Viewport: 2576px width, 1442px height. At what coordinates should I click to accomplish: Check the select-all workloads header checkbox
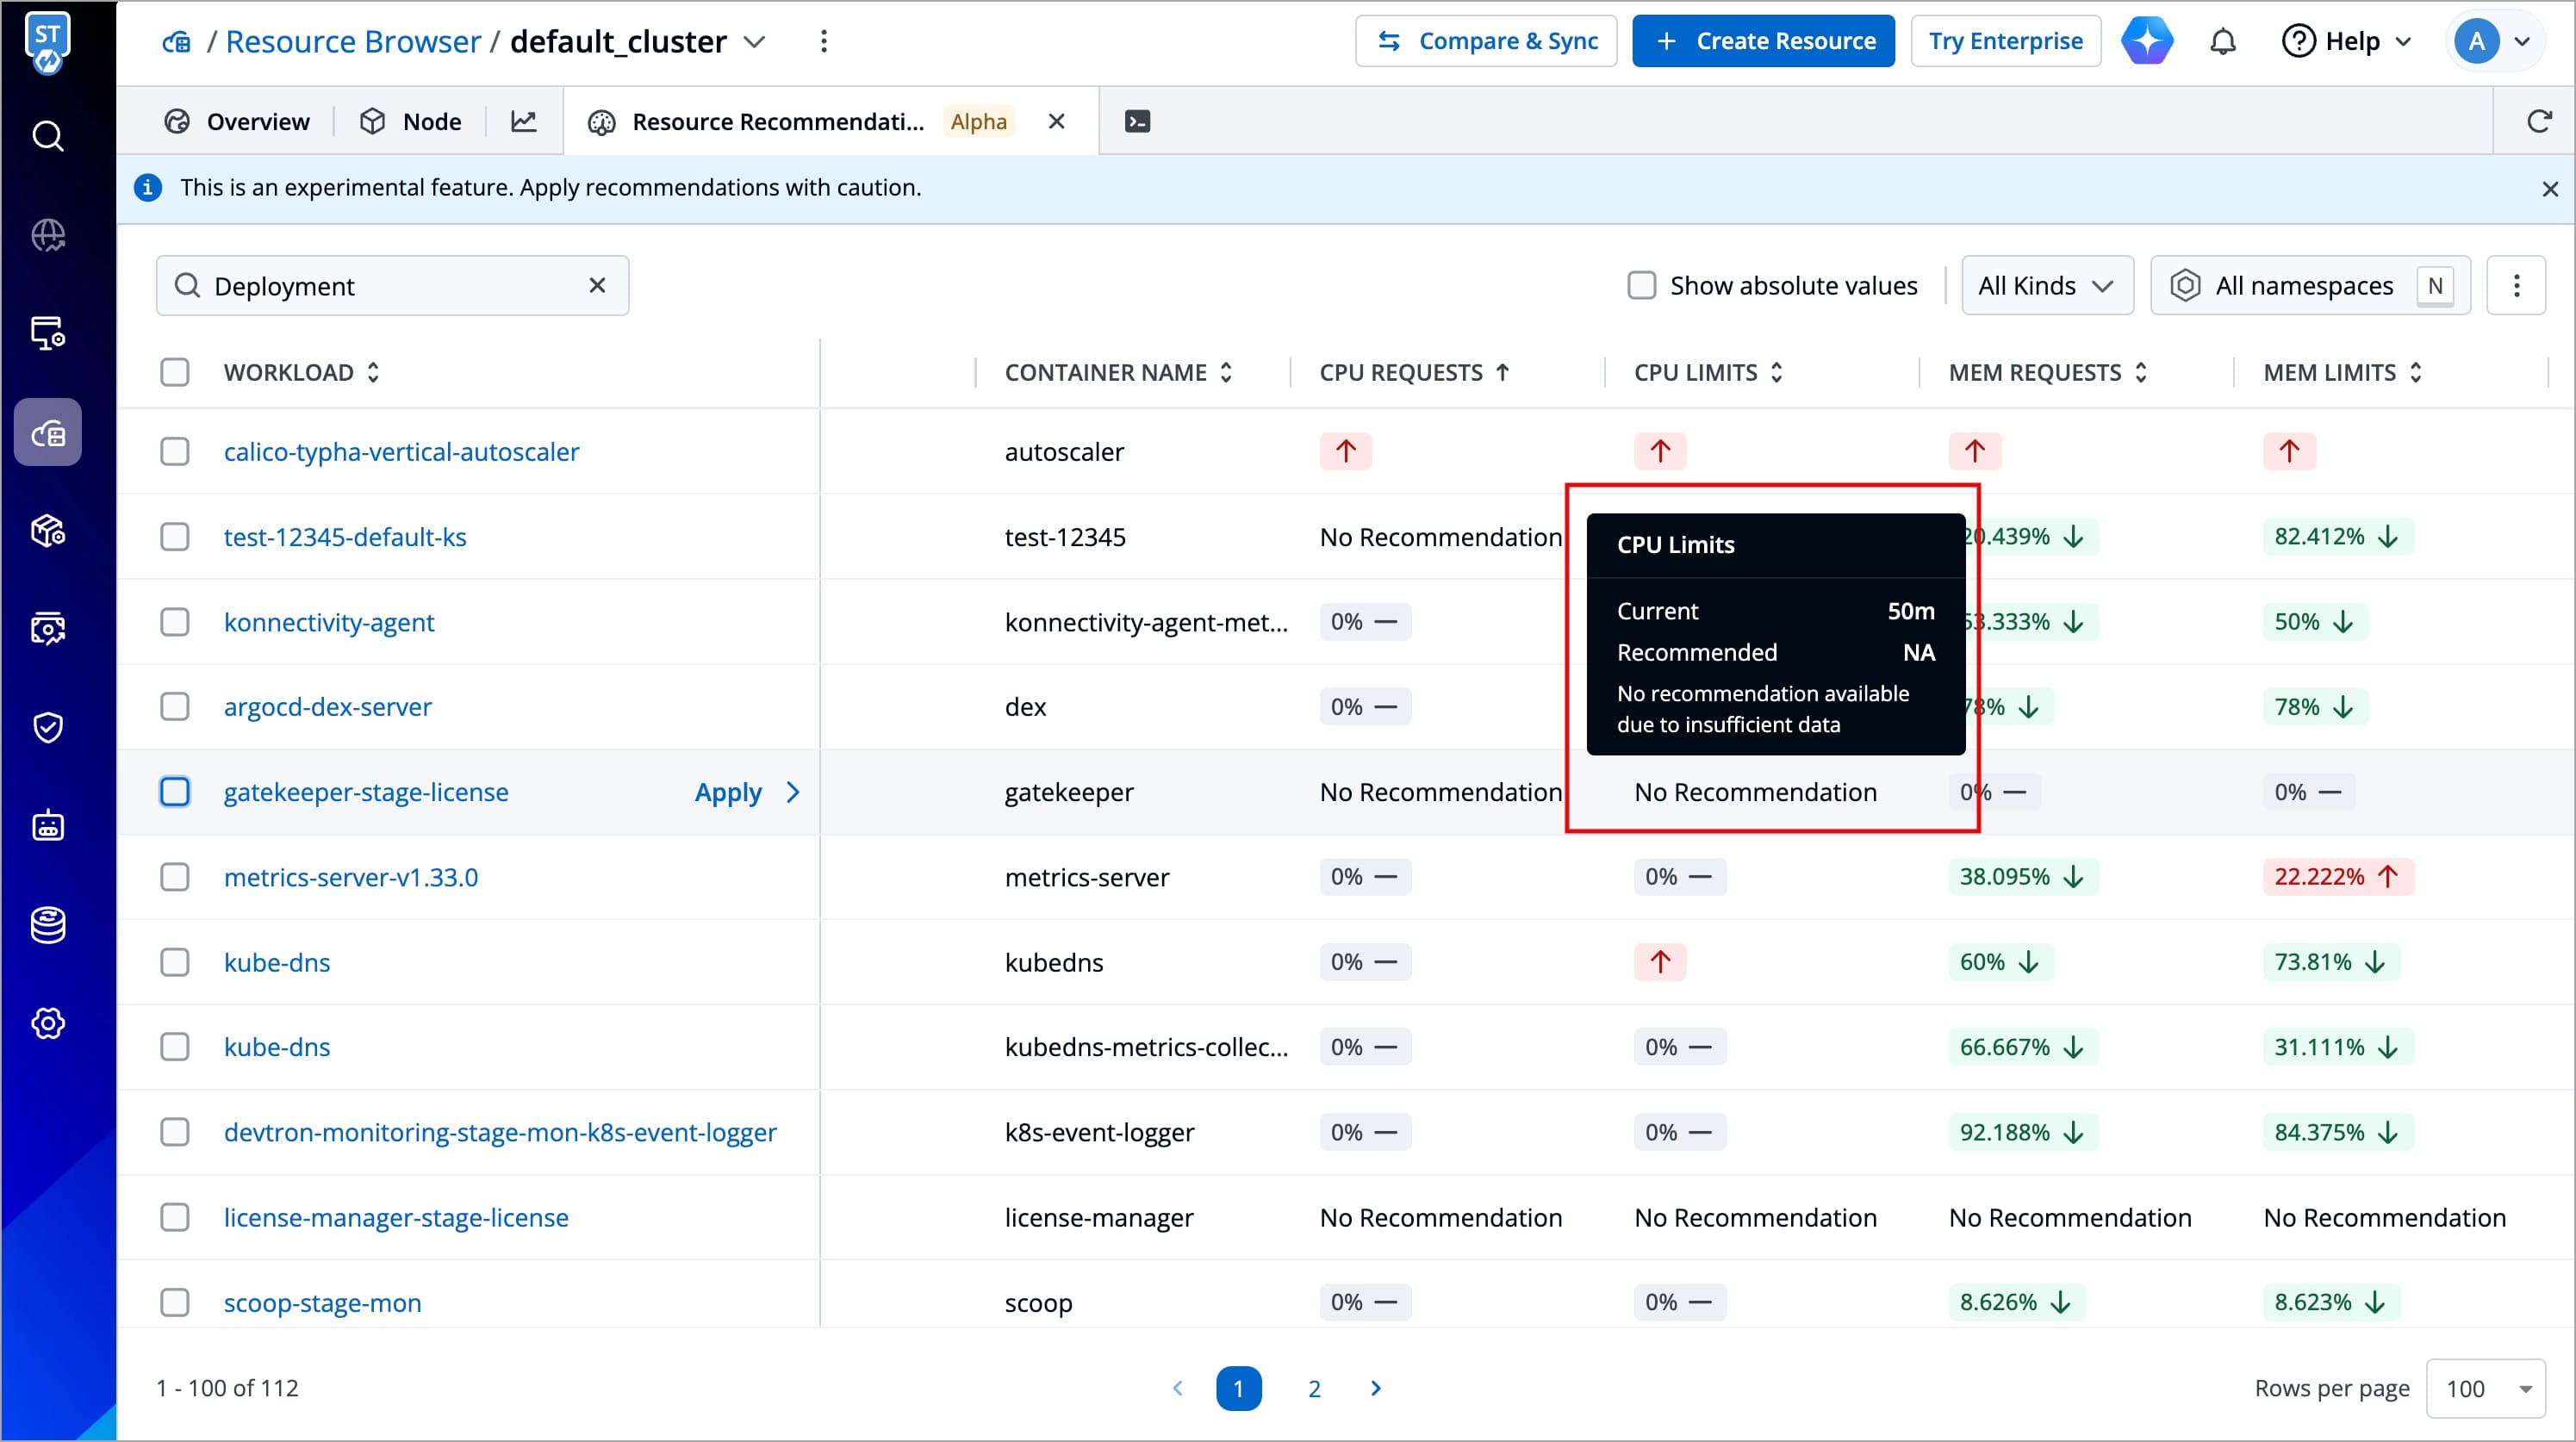coord(175,373)
